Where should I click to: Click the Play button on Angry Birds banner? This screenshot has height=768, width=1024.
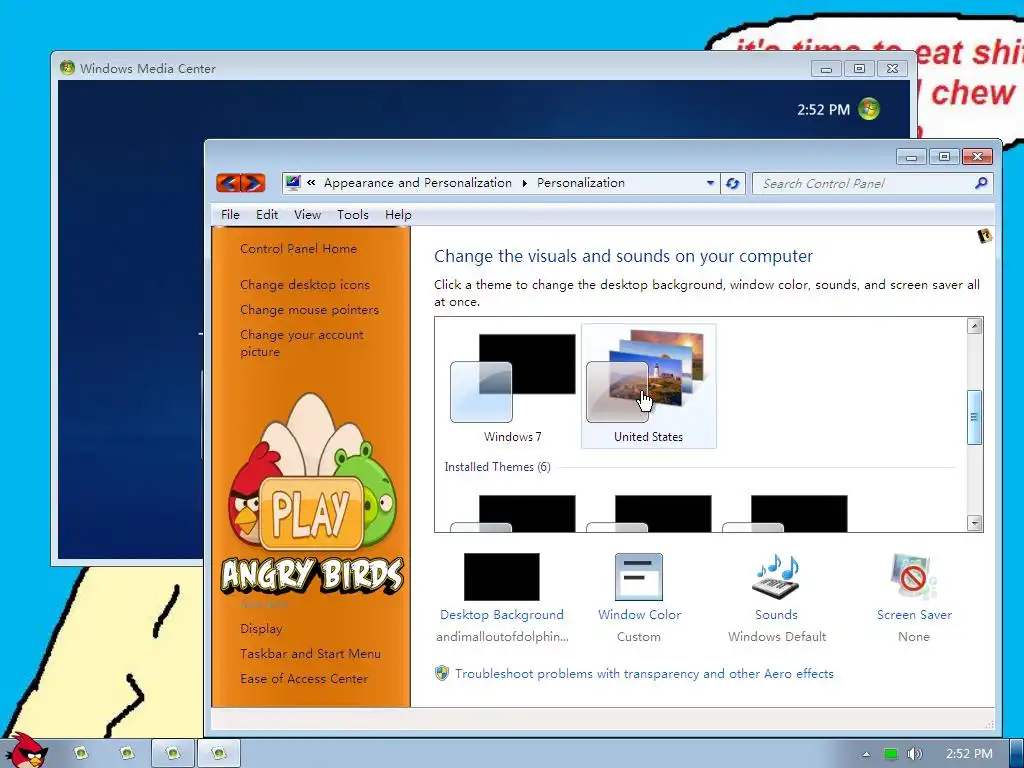(311, 514)
